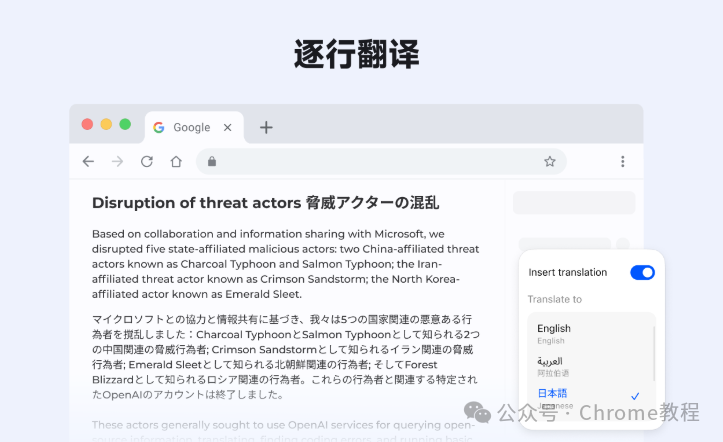
Task: Click the Disruption of threat actors heading
Action: coord(265,203)
